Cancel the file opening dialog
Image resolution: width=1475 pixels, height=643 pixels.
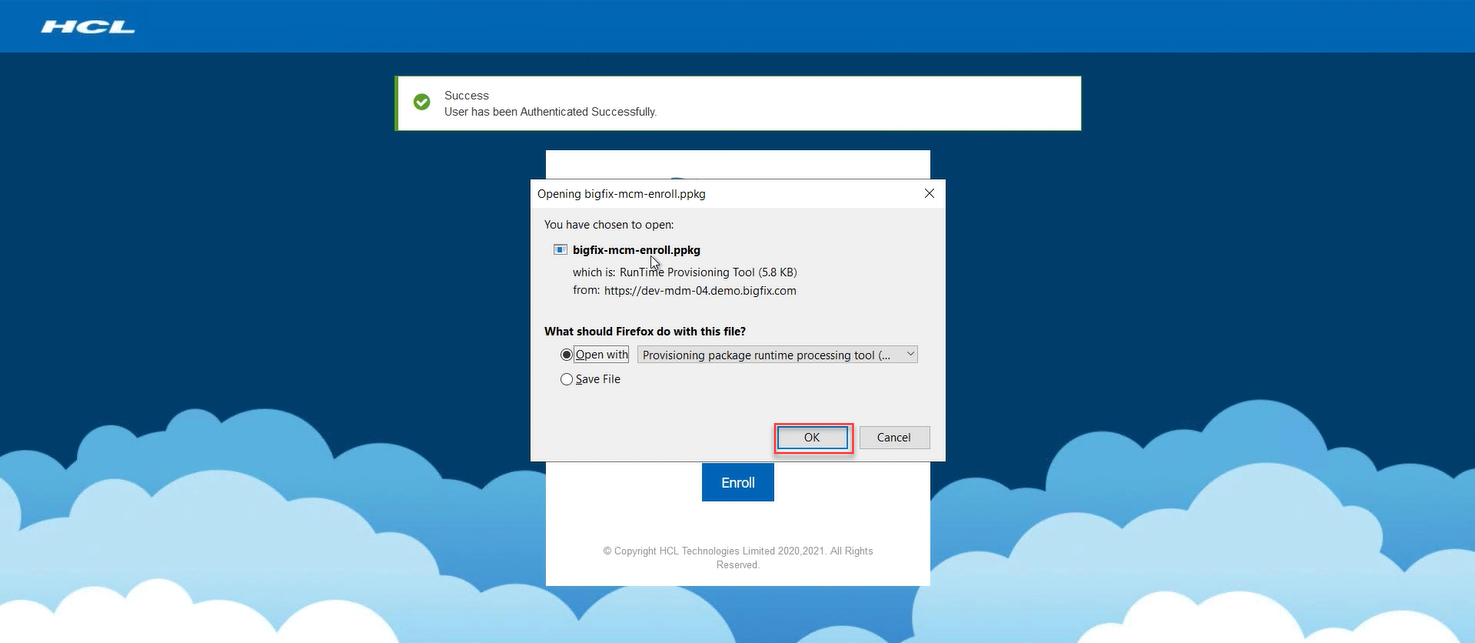(x=894, y=437)
